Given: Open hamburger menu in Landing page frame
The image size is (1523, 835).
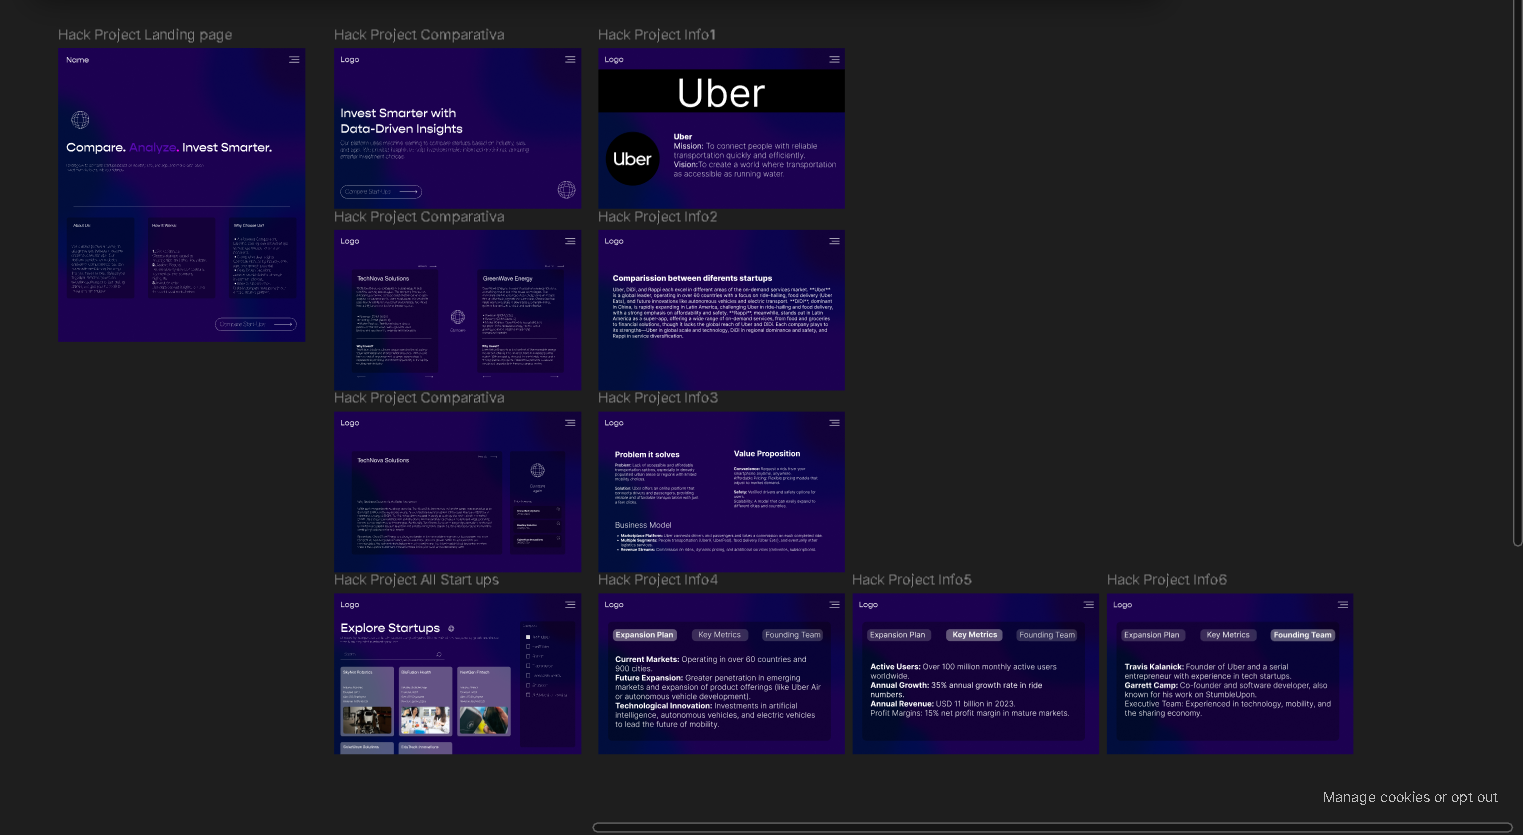Looking at the screenshot, I should point(294,60).
